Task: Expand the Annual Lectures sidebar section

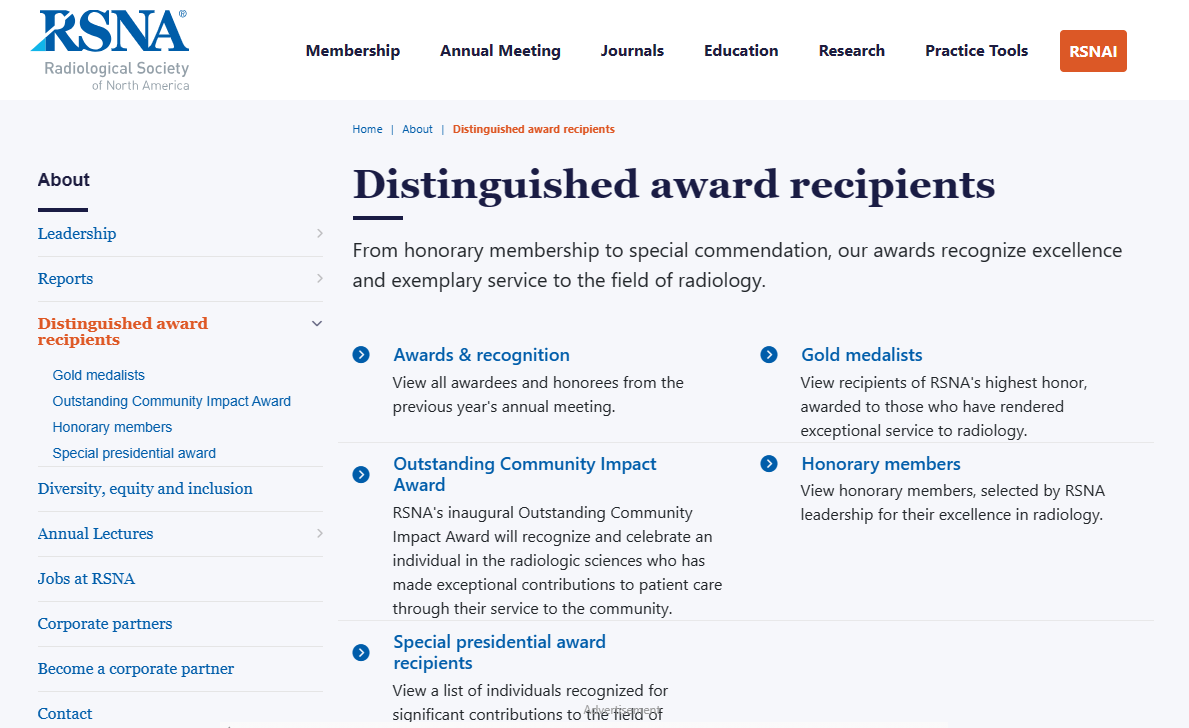Action: 319,534
